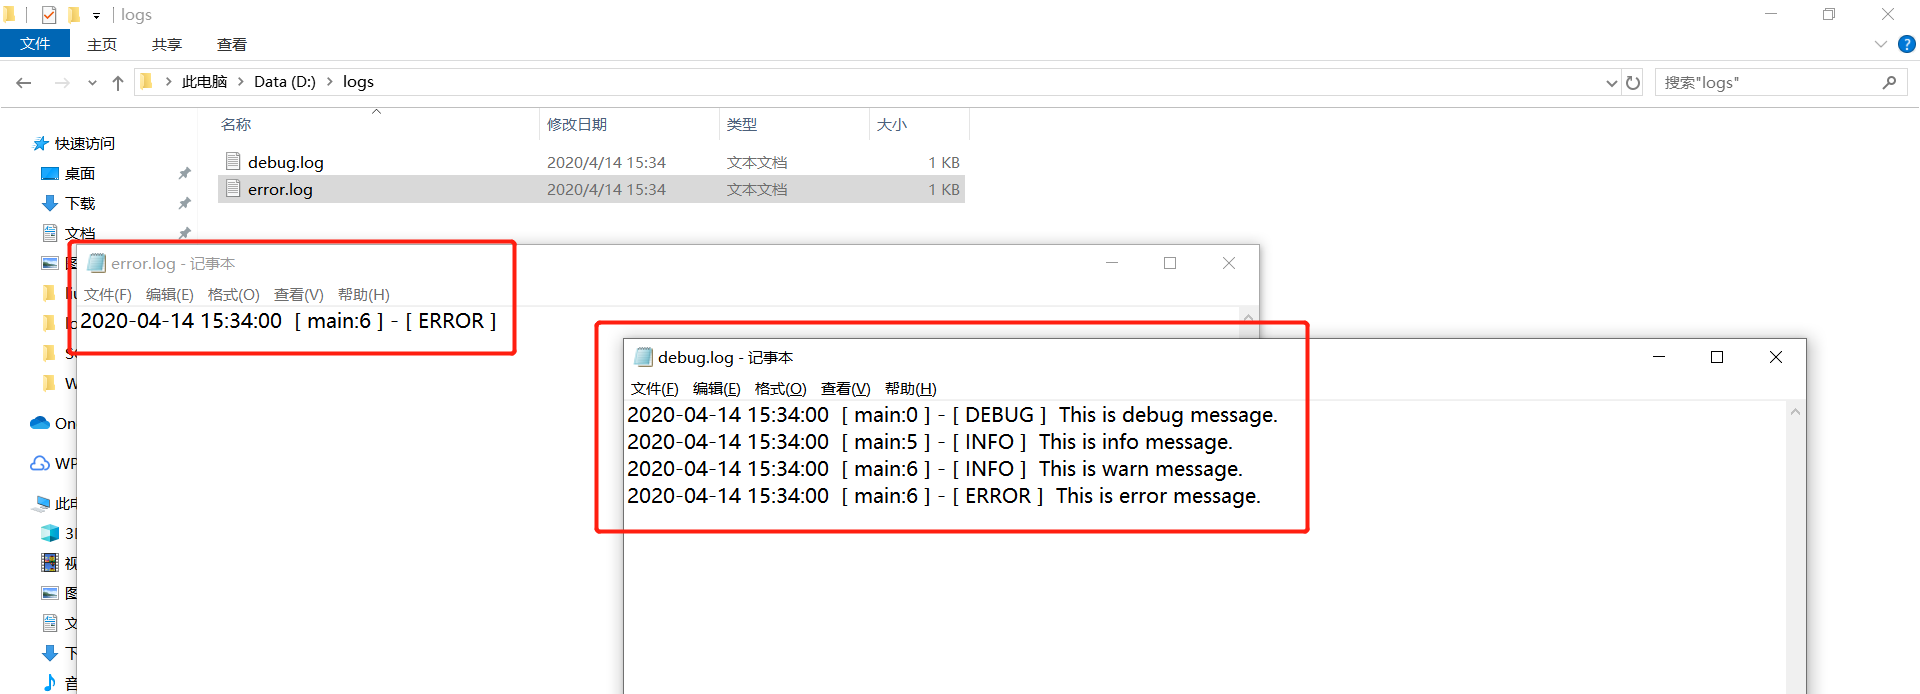Click the 桌面 pin icon in sidebar
Screen dimensions: 1920x694
click(184, 174)
